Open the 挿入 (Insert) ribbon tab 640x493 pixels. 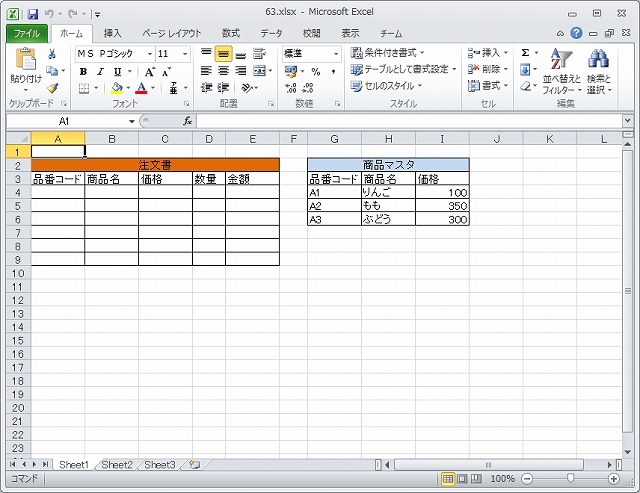112,33
